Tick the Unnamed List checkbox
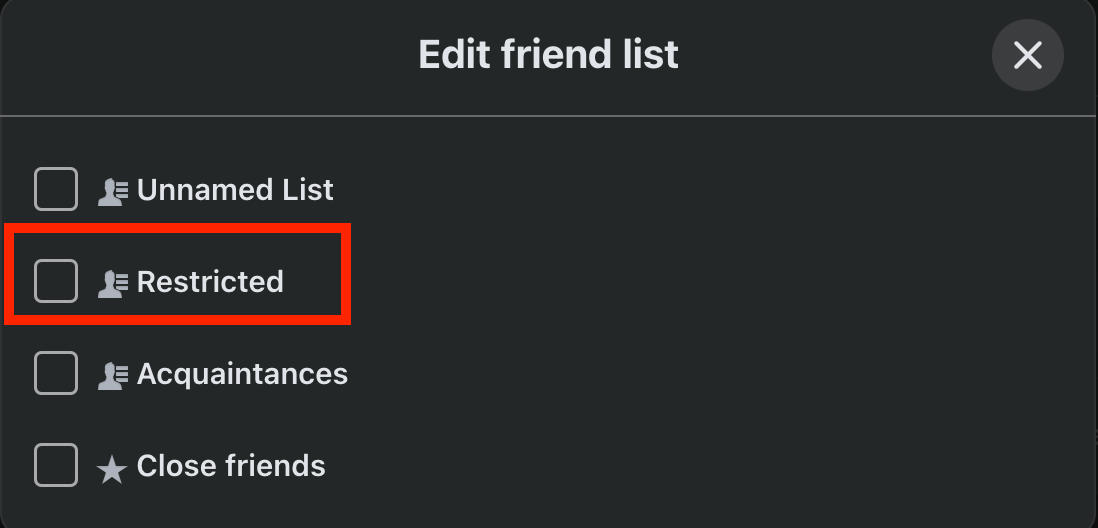The height and width of the screenshot is (528, 1098). (56, 190)
